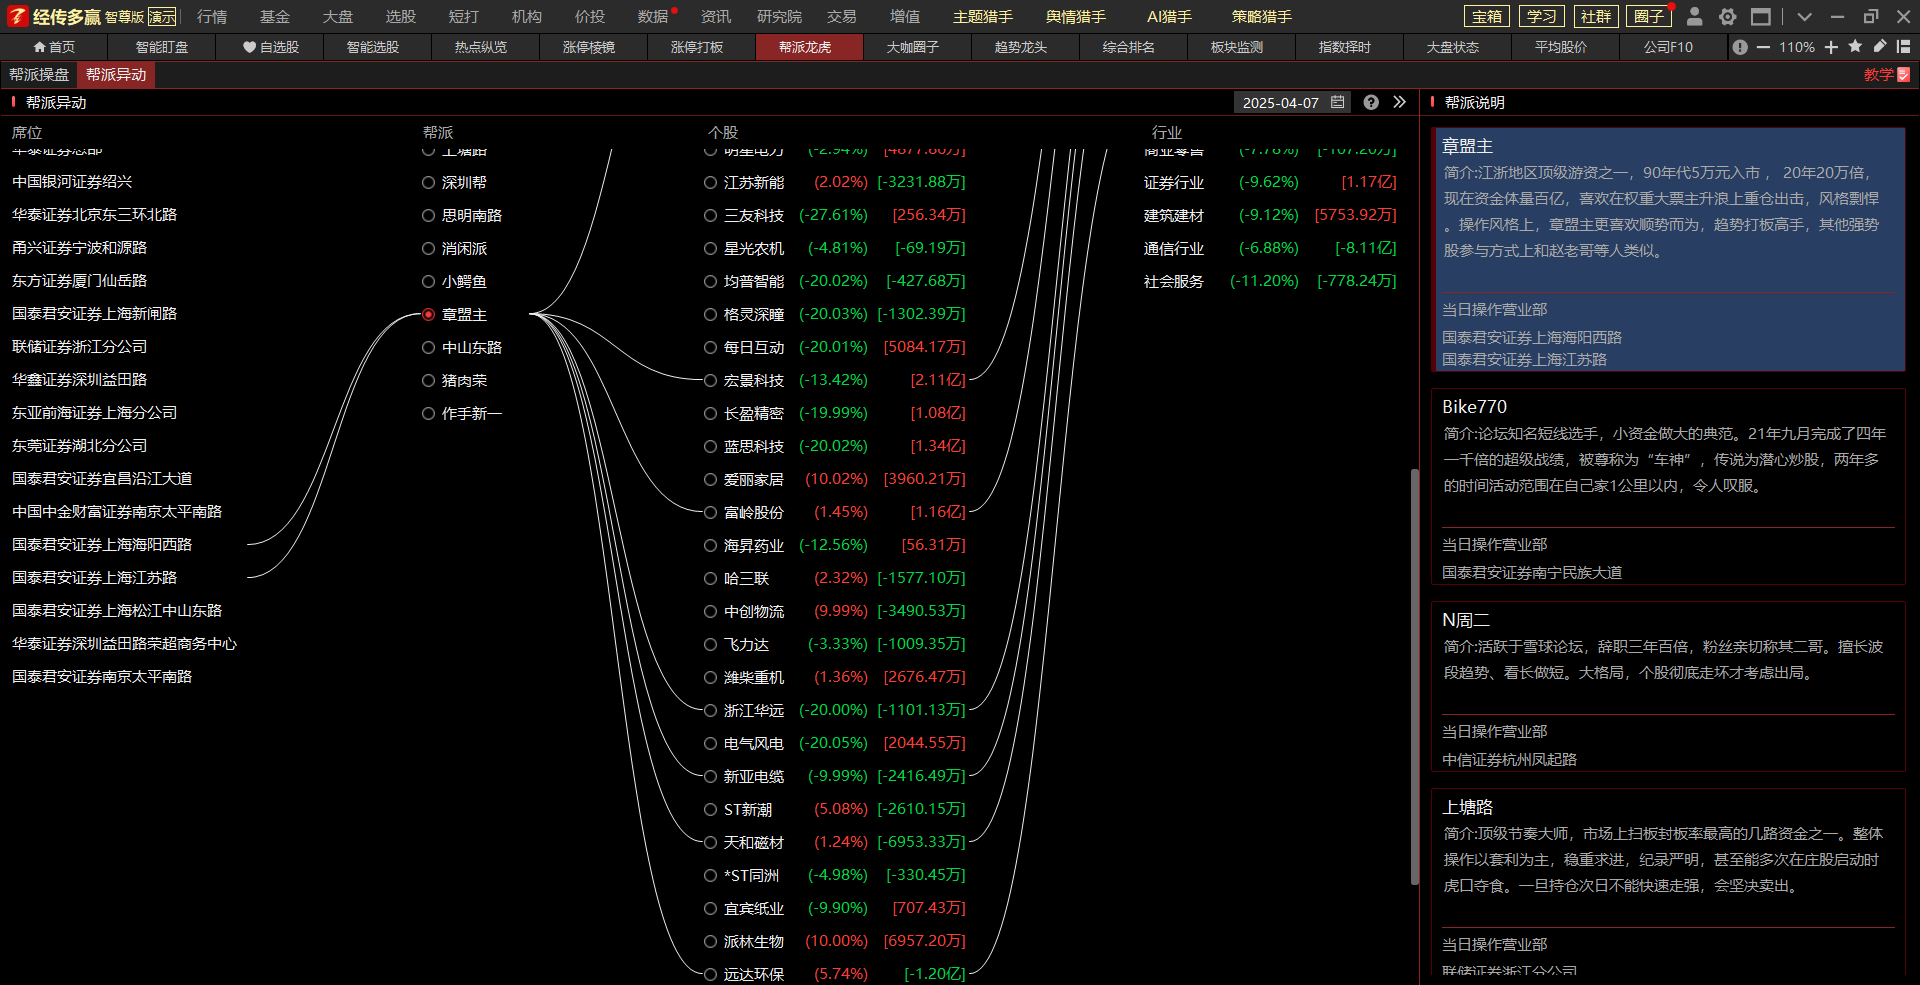Open the 社群 button
Viewport: 1920px width, 985px height.
tap(1595, 16)
